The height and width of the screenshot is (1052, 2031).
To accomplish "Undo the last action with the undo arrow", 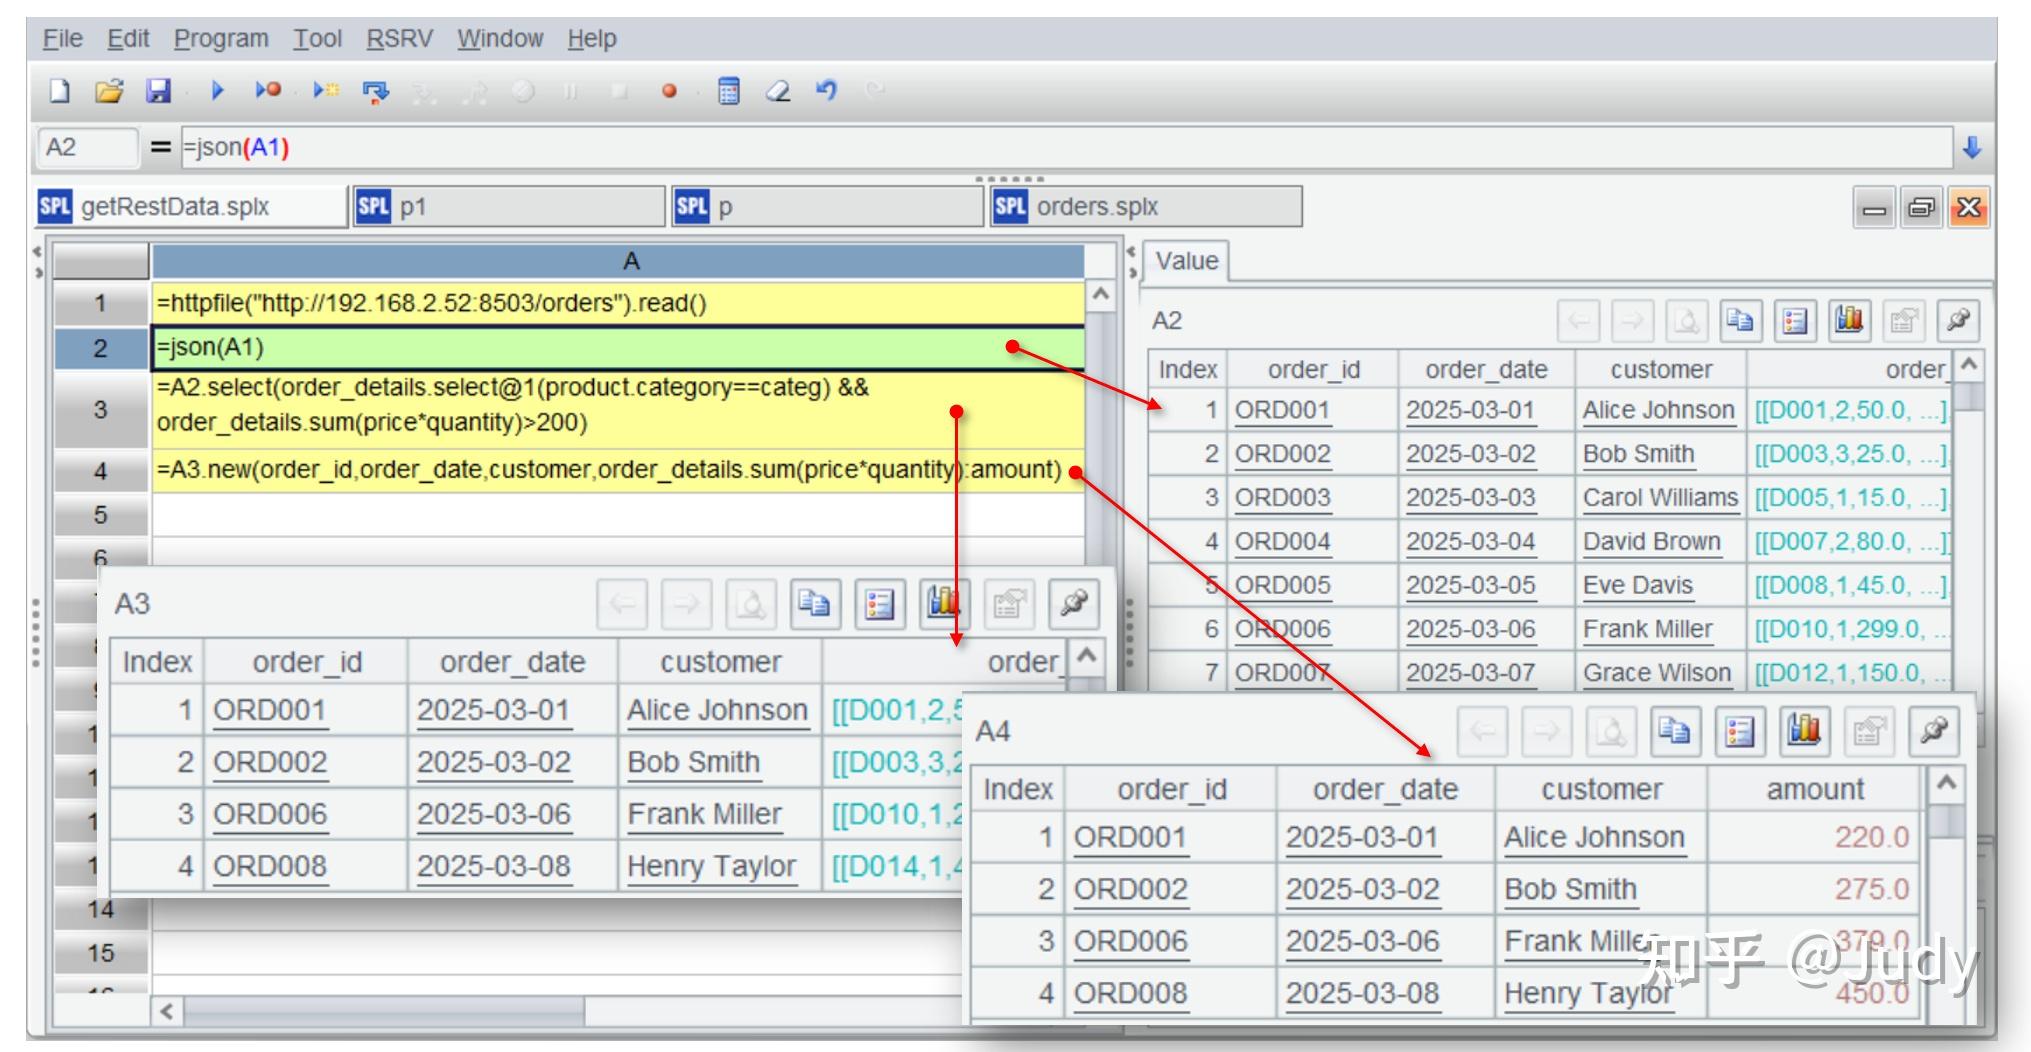I will [x=826, y=91].
